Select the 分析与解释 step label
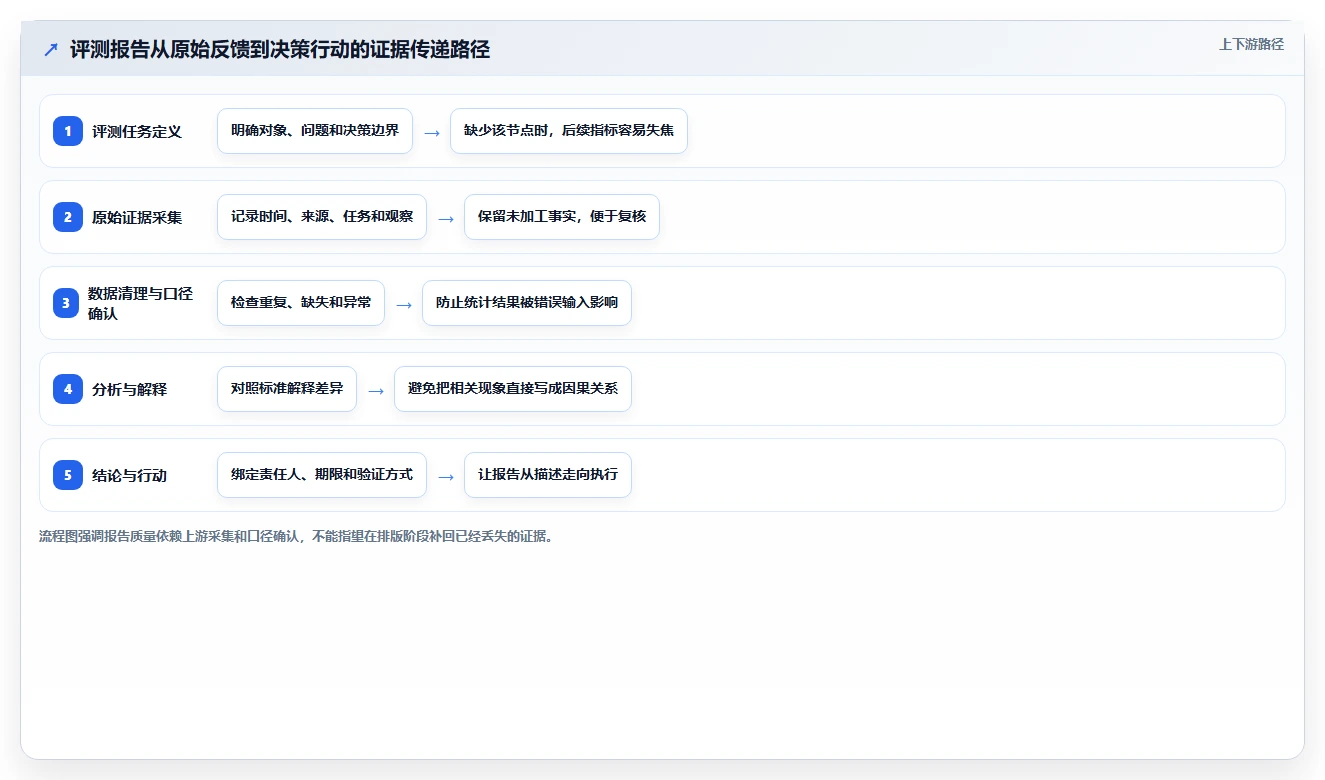Viewport: 1325px width, 780px height. [x=129, y=390]
